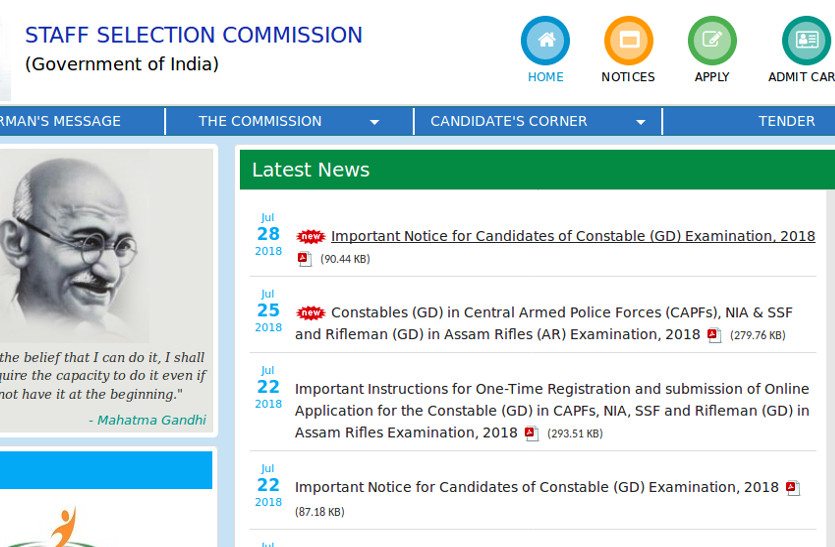The height and width of the screenshot is (547, 835).
Task: Open Important Instructions for One-Time Registration link
Action: [552, 389]
